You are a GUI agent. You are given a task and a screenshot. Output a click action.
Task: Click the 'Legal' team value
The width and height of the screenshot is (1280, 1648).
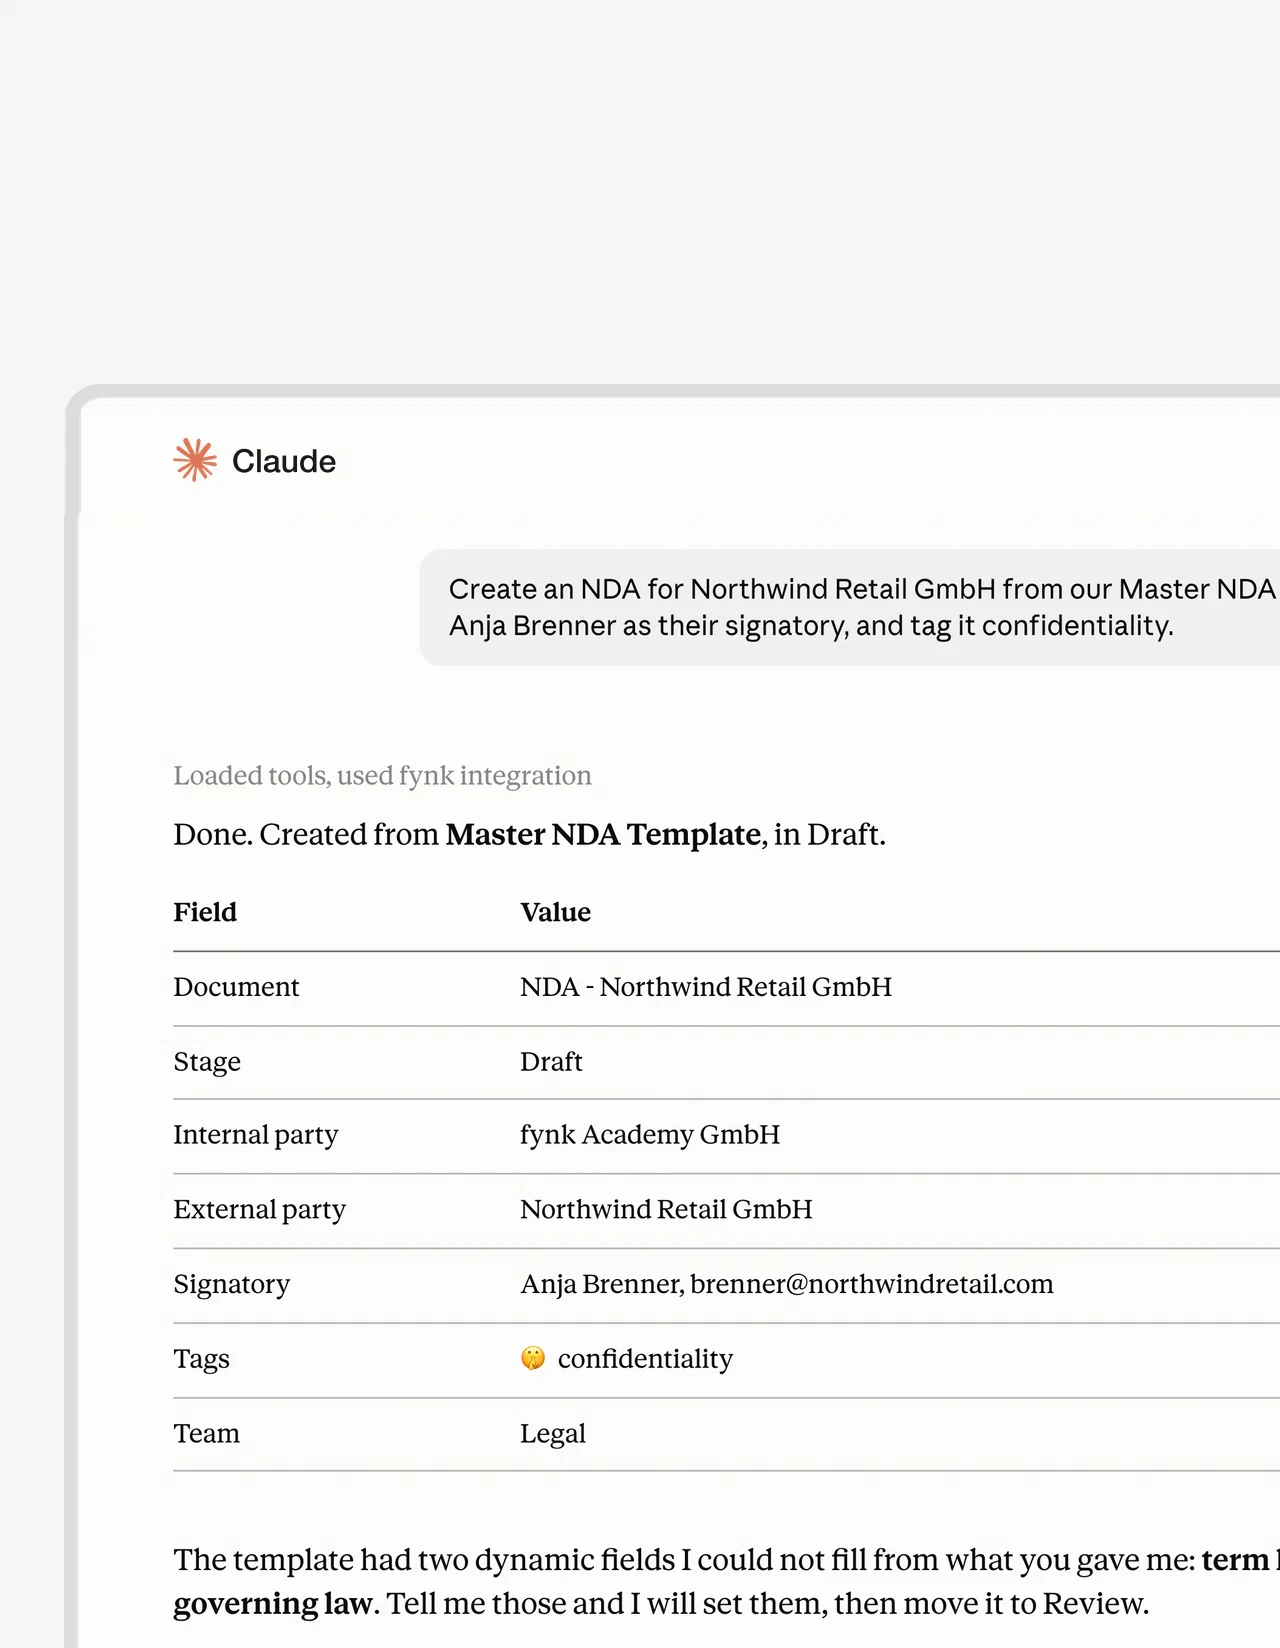tap(553, 1434)
